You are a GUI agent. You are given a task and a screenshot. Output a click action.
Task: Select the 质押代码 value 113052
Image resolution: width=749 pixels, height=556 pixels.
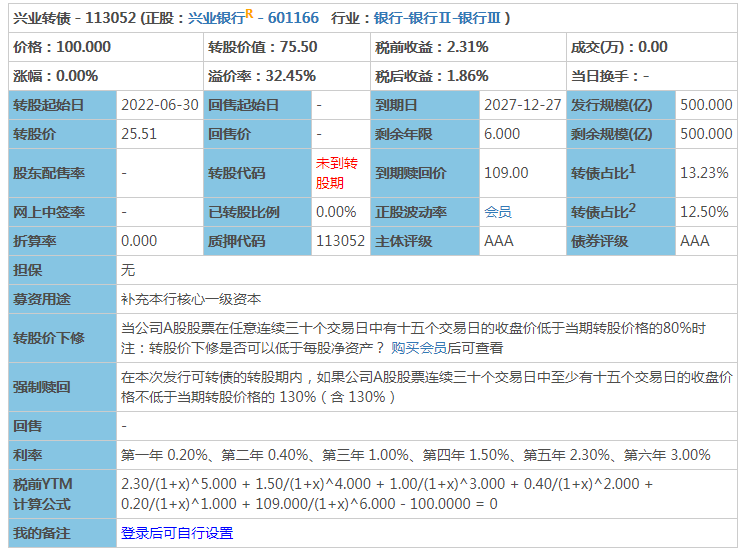point(340,241)
